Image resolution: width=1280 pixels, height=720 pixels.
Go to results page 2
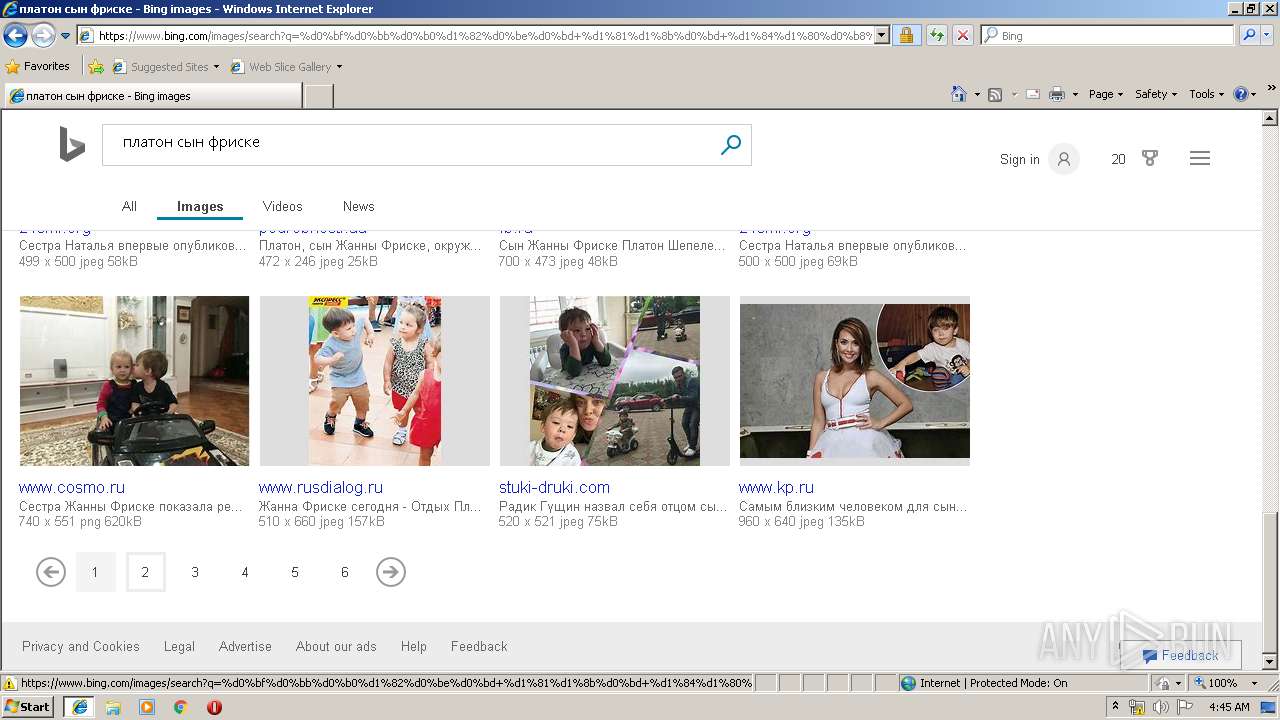(145, 572)
